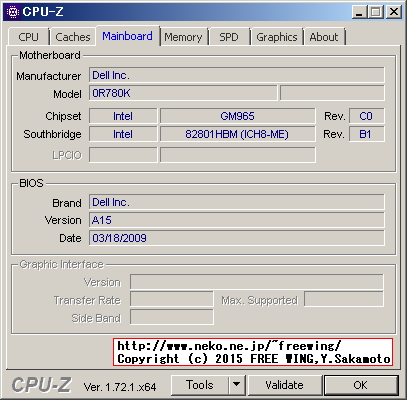Image resolution: width=407 pixels, height=400 pixels.
Task: Click the empty LPCIO vendor field
Action: tap(123, 155)
